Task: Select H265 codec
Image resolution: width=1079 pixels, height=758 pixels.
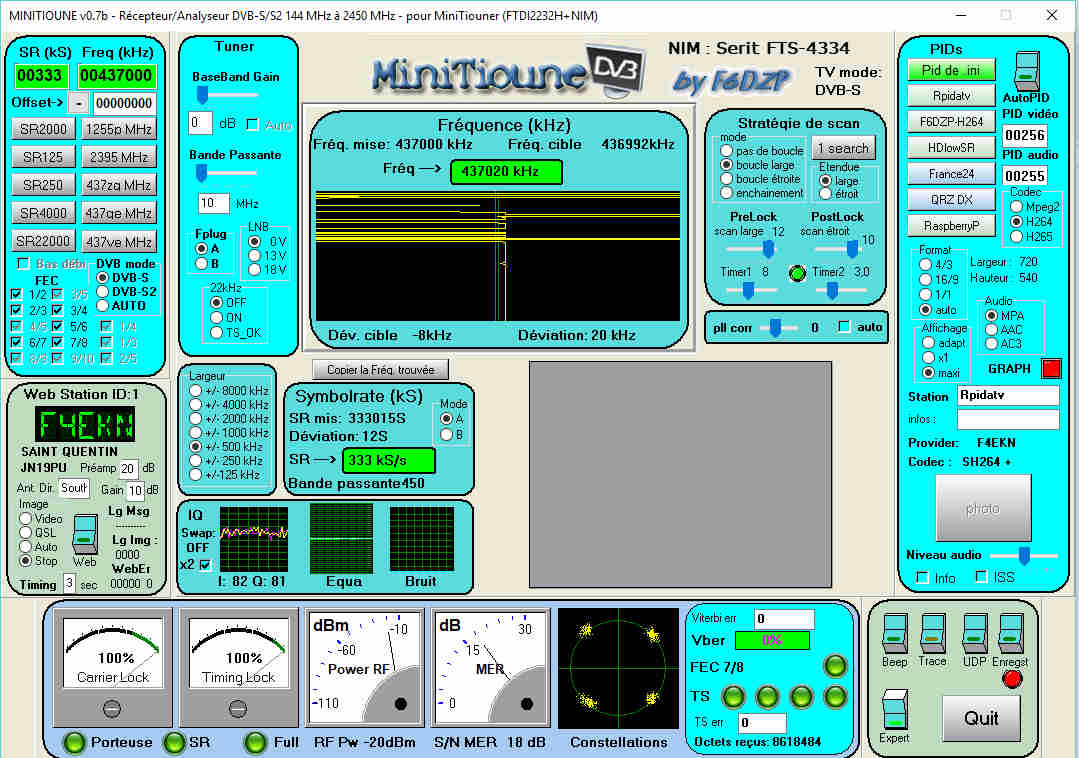Action: point(1016,236)
